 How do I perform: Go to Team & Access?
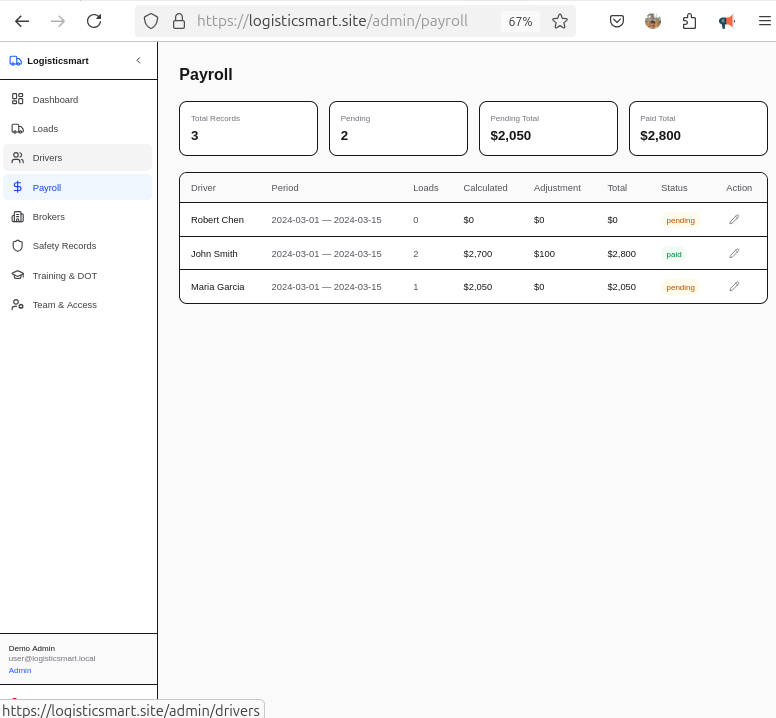77,305
